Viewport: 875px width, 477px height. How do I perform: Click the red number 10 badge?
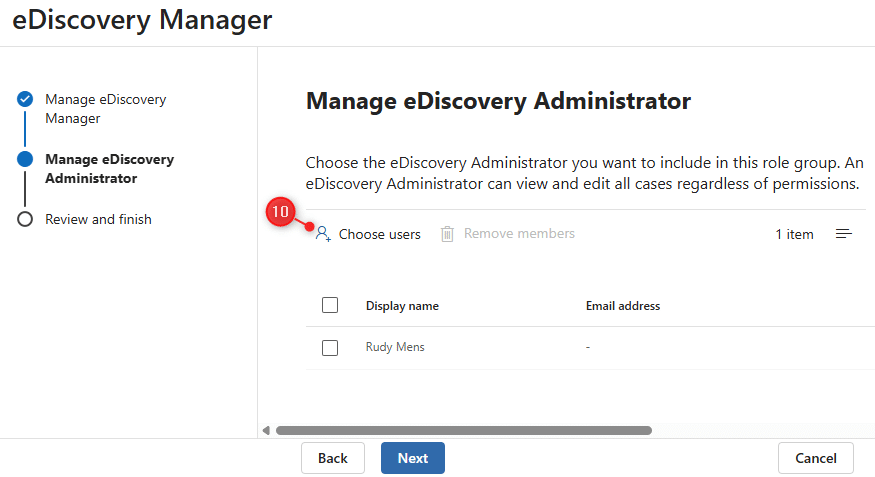(x=281, y=212)
